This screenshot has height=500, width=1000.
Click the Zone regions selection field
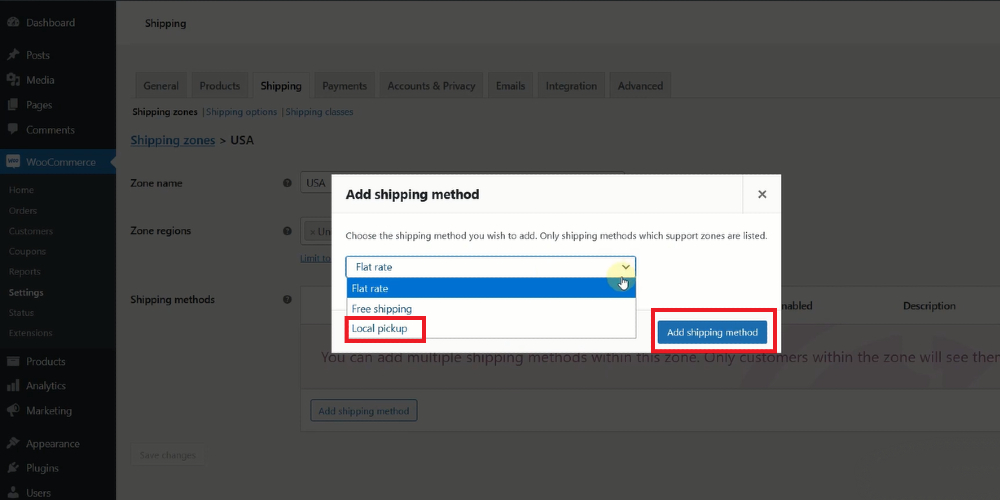tap(462, 231)
